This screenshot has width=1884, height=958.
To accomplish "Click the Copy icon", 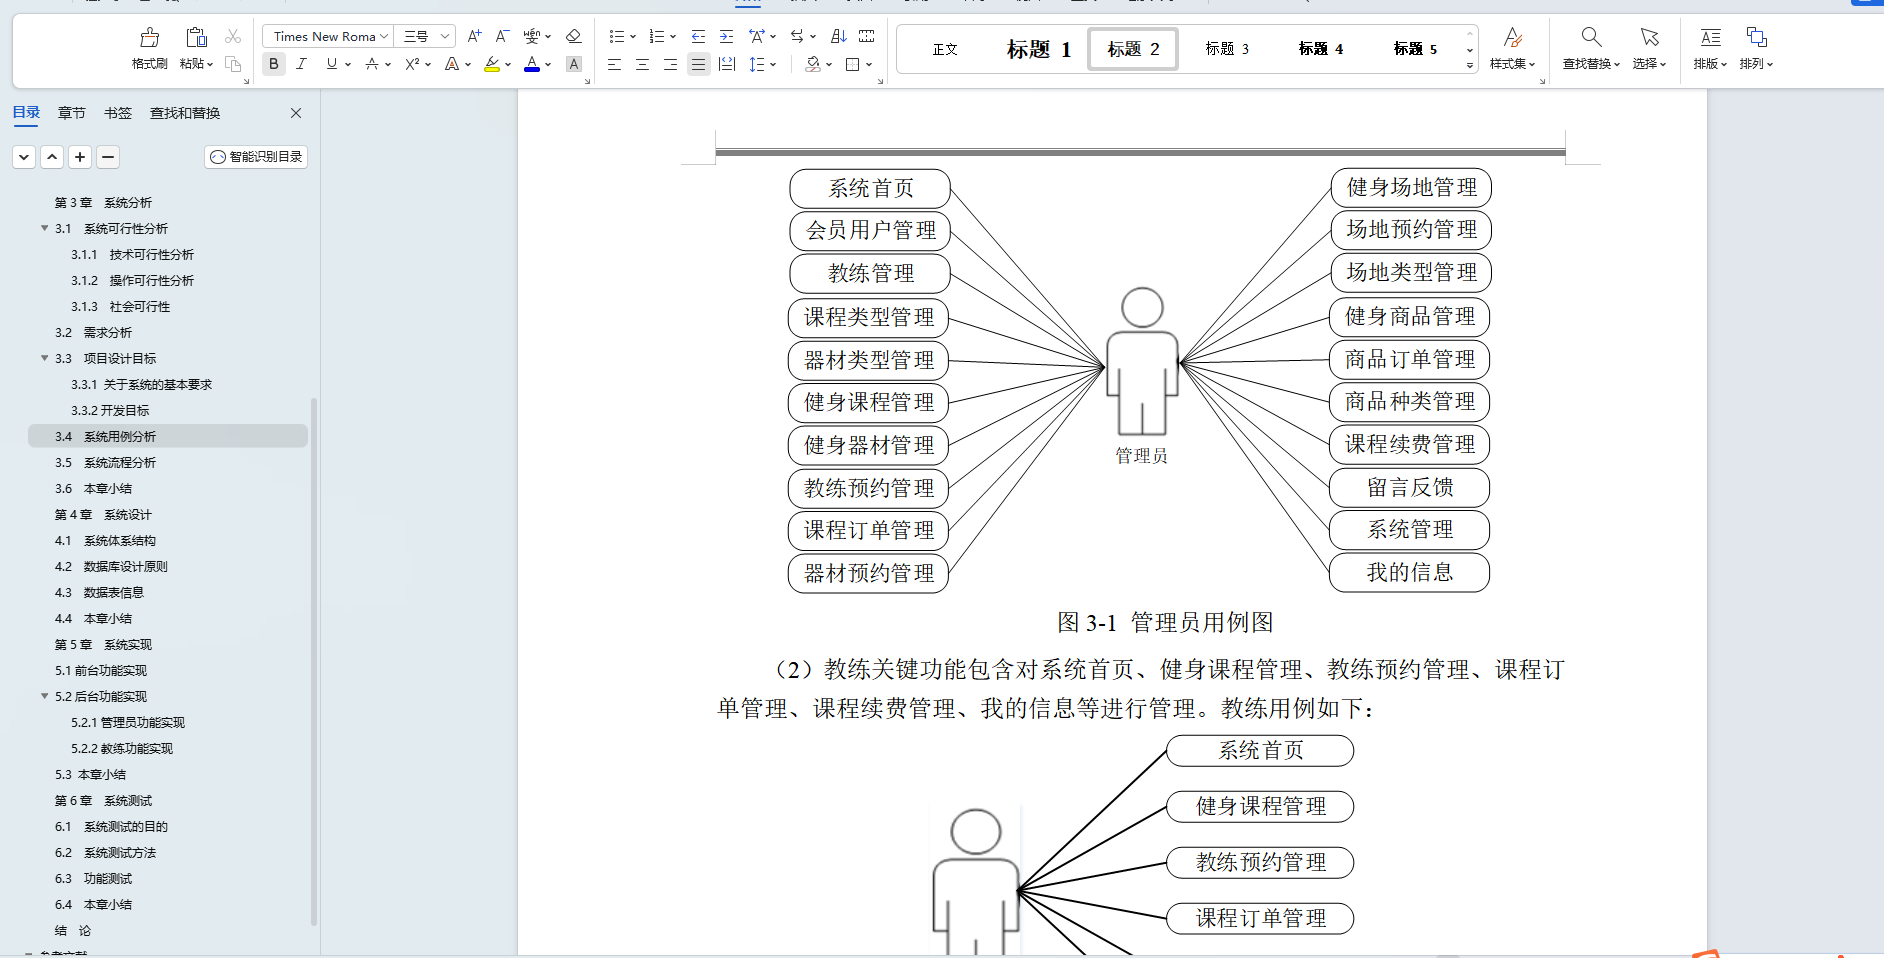I will [233, 64].
